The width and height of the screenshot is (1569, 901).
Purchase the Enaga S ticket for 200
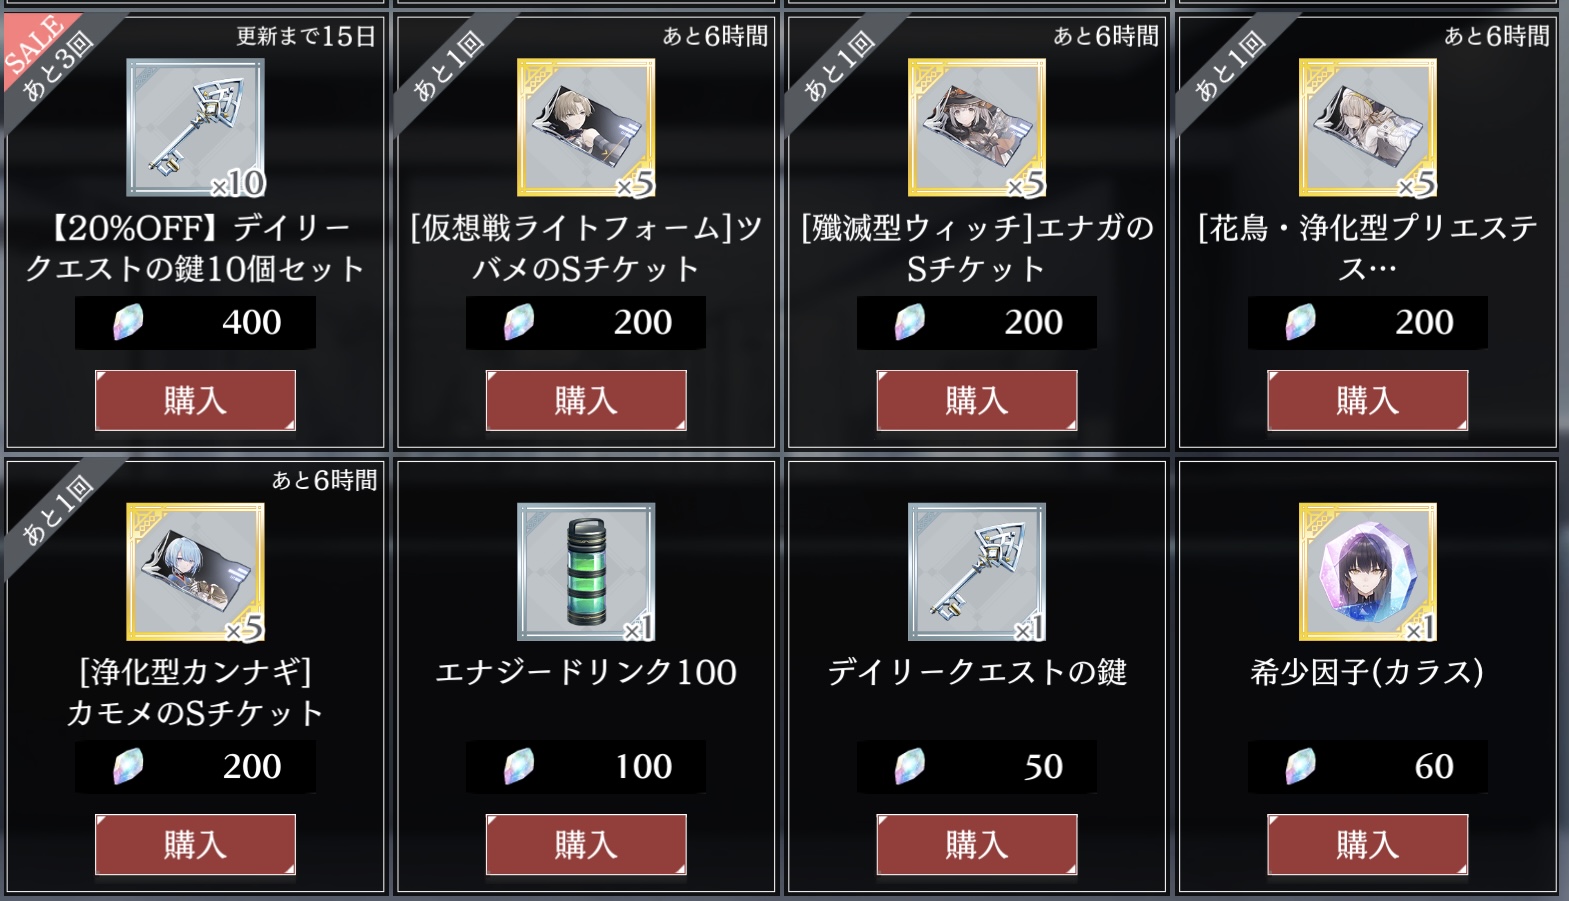977,400
